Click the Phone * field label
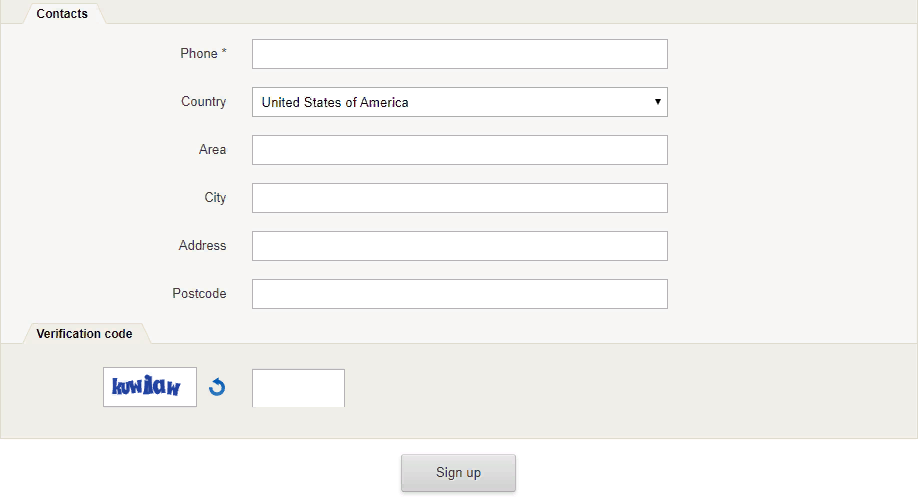This screenshot has height=497, width=919. 203,53
